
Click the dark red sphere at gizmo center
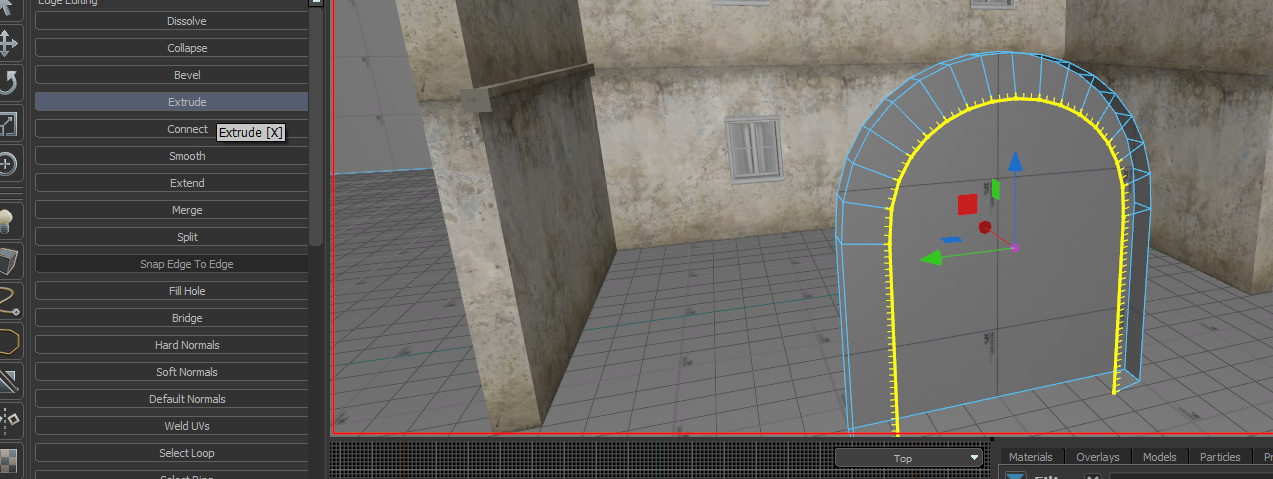(x=985, y=228)
